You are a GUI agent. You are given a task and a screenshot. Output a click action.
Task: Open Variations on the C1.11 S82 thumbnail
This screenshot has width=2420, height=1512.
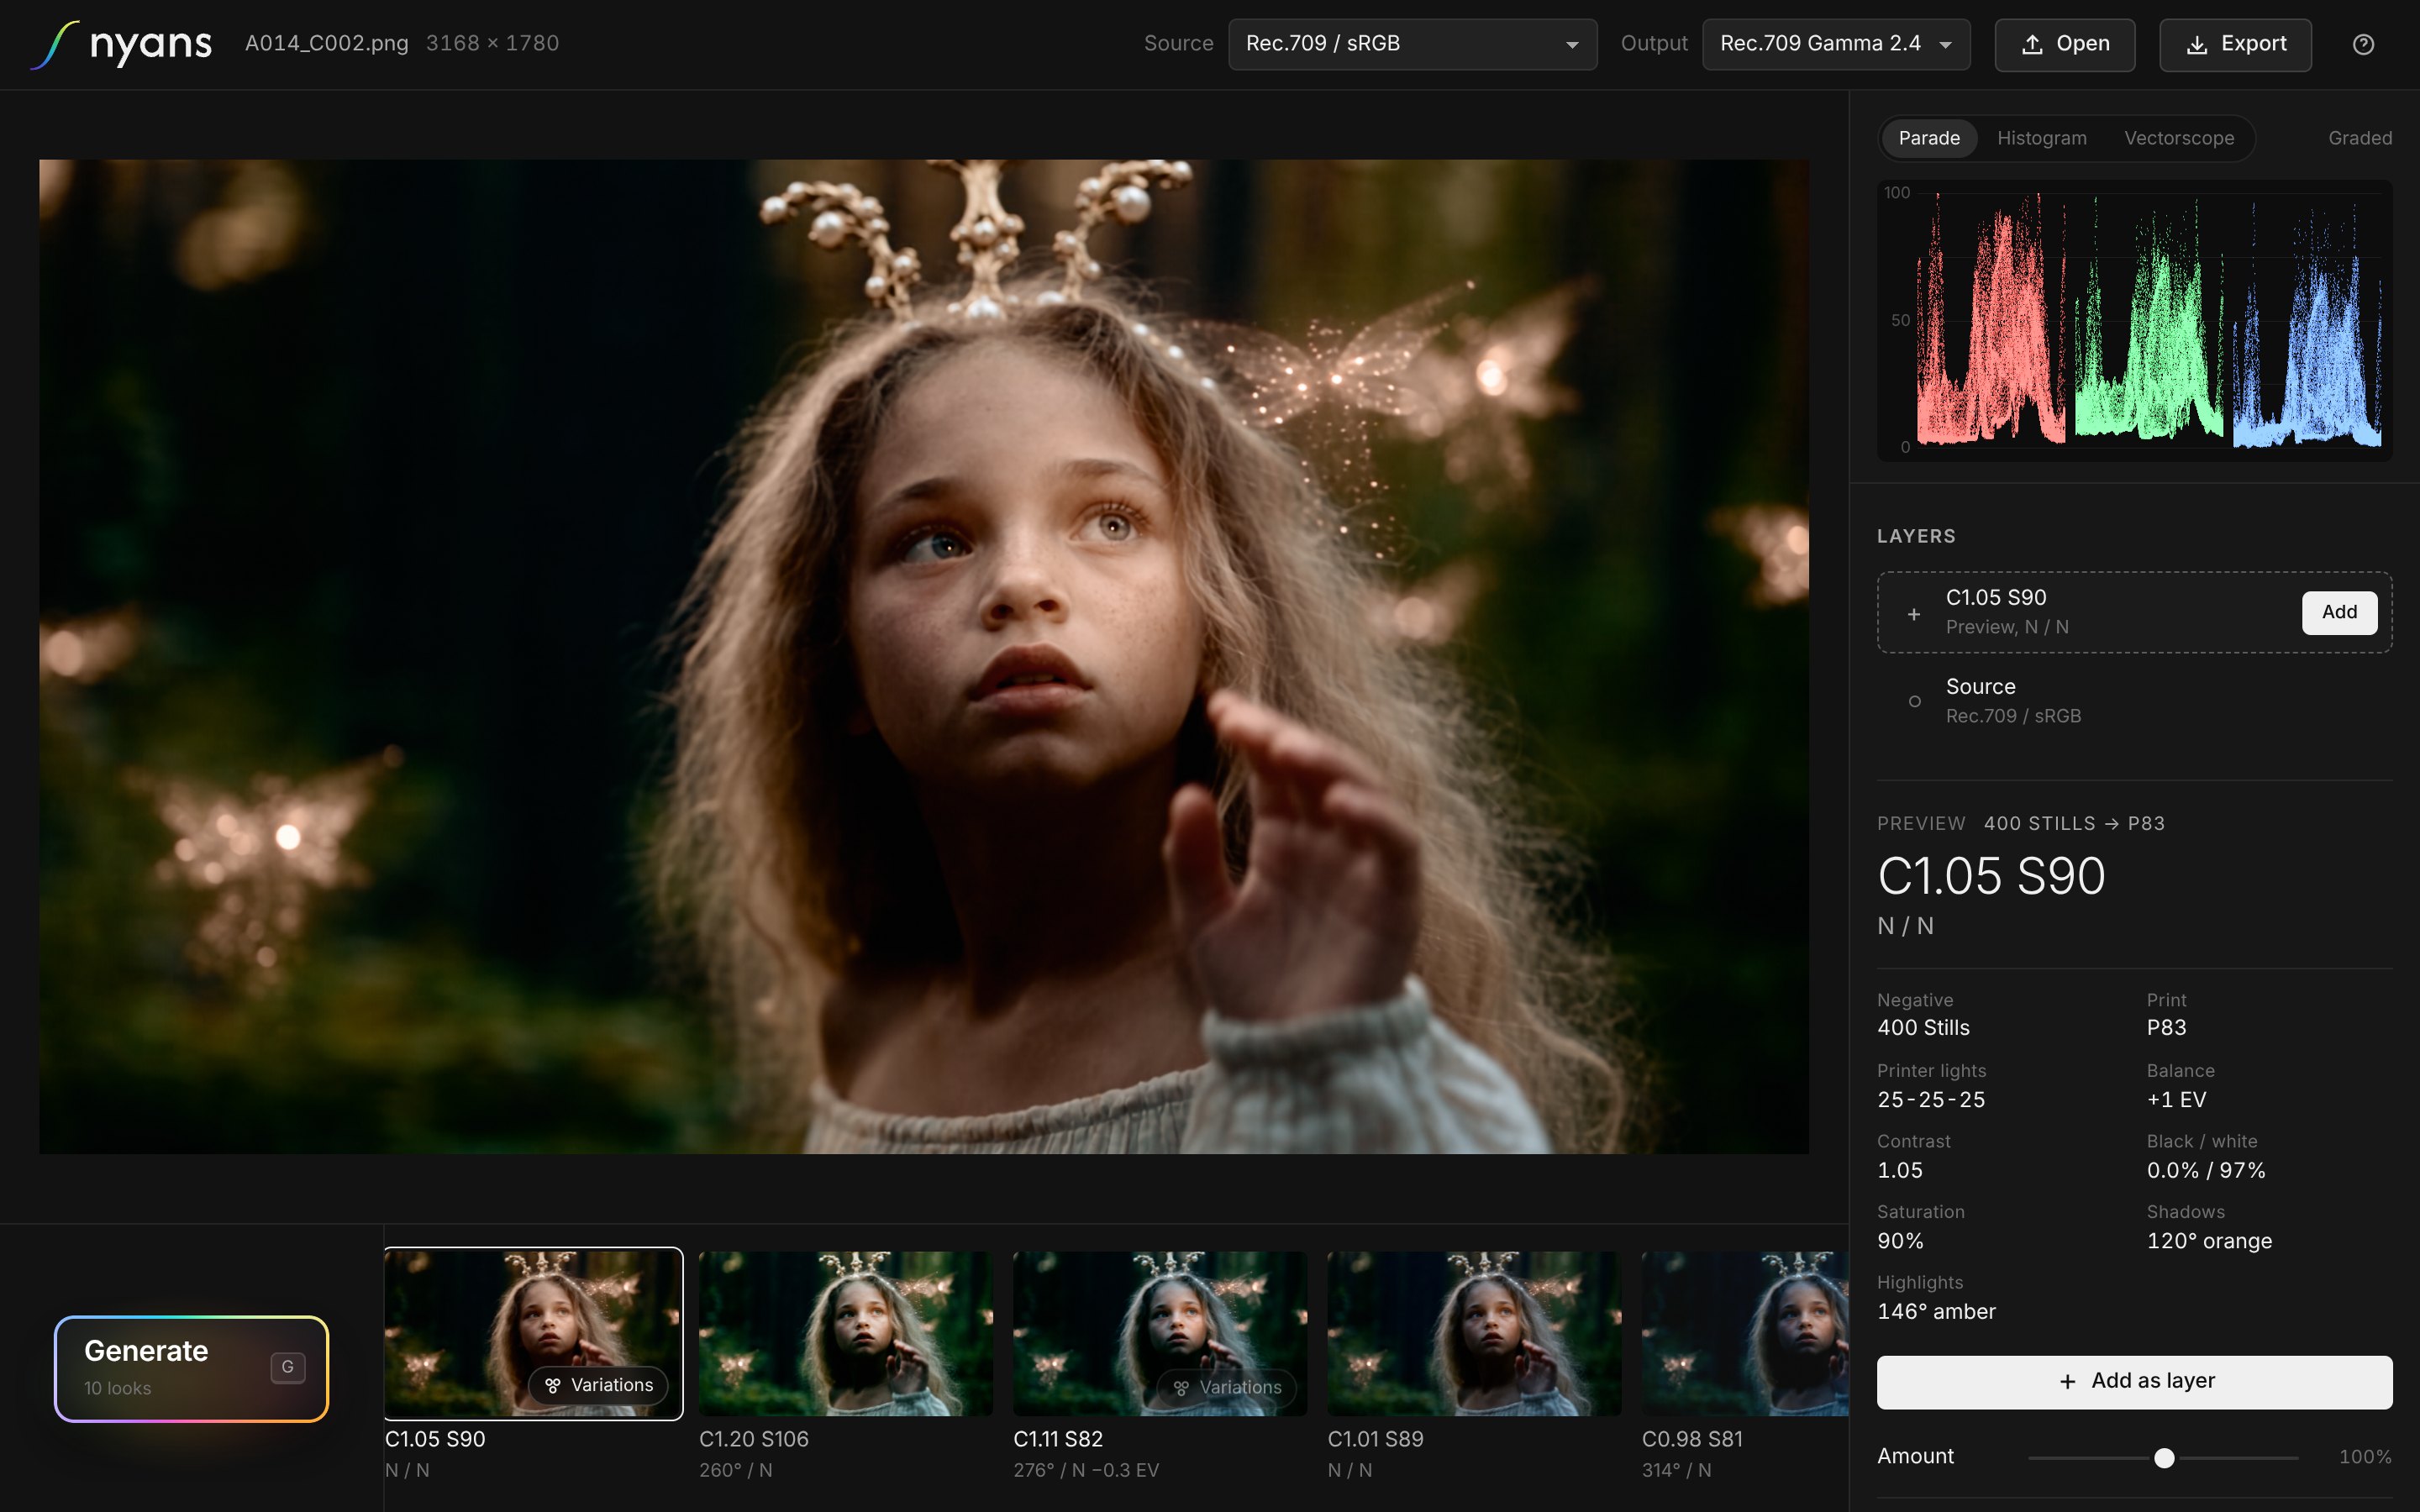(x=1226, y=1387)
